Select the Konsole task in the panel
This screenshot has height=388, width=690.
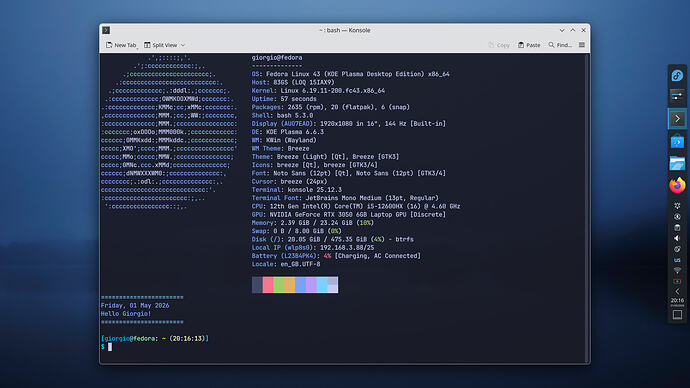(x=677, y=119)
